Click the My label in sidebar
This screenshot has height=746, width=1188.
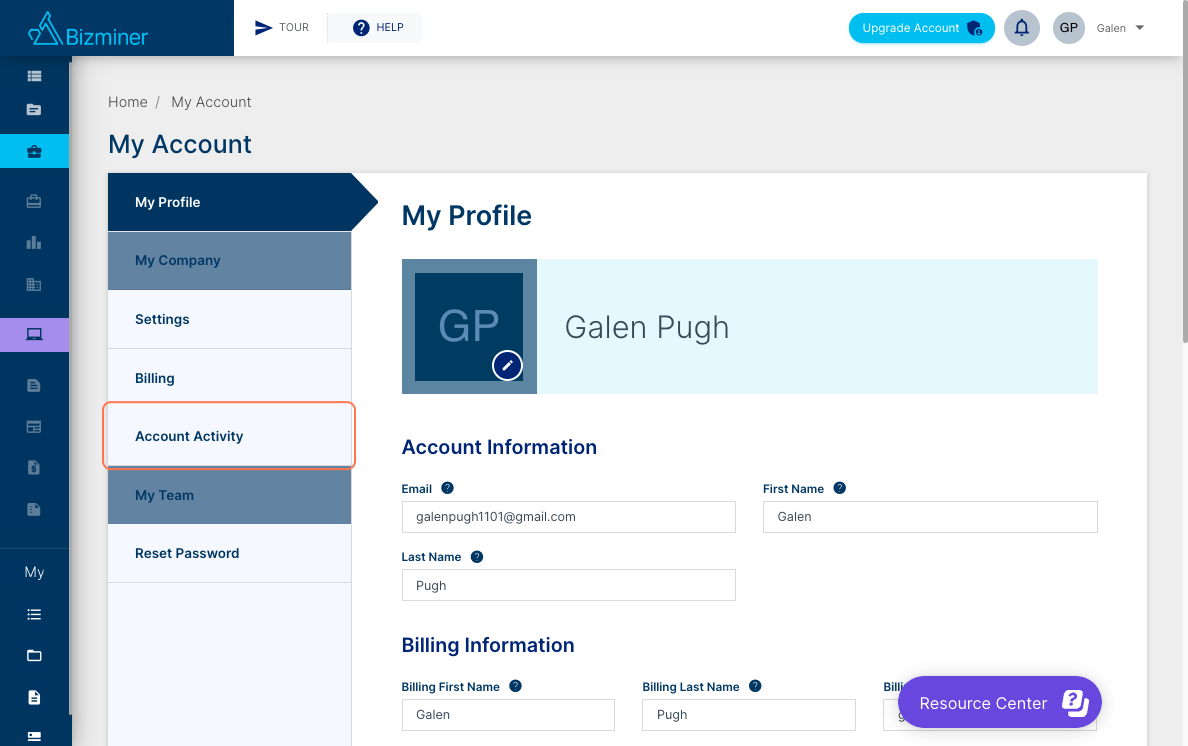pos(34,572)
